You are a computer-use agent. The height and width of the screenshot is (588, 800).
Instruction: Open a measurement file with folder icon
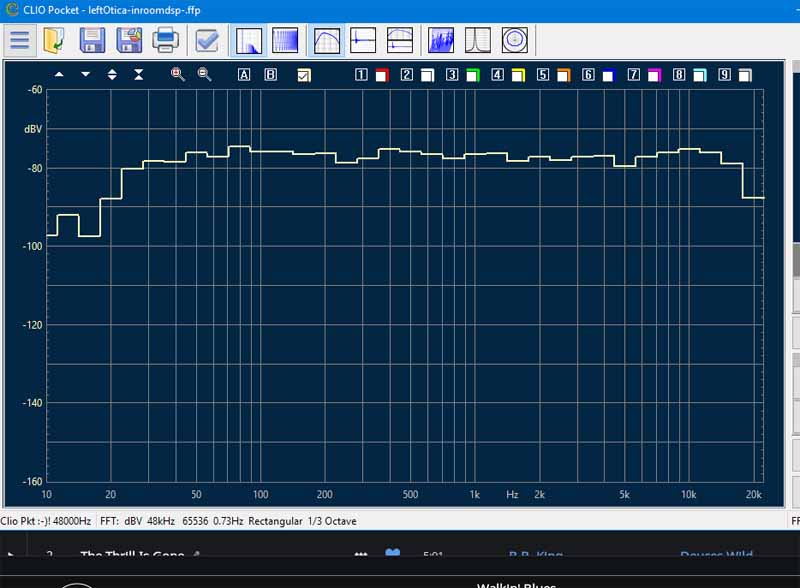pos(54,40)
